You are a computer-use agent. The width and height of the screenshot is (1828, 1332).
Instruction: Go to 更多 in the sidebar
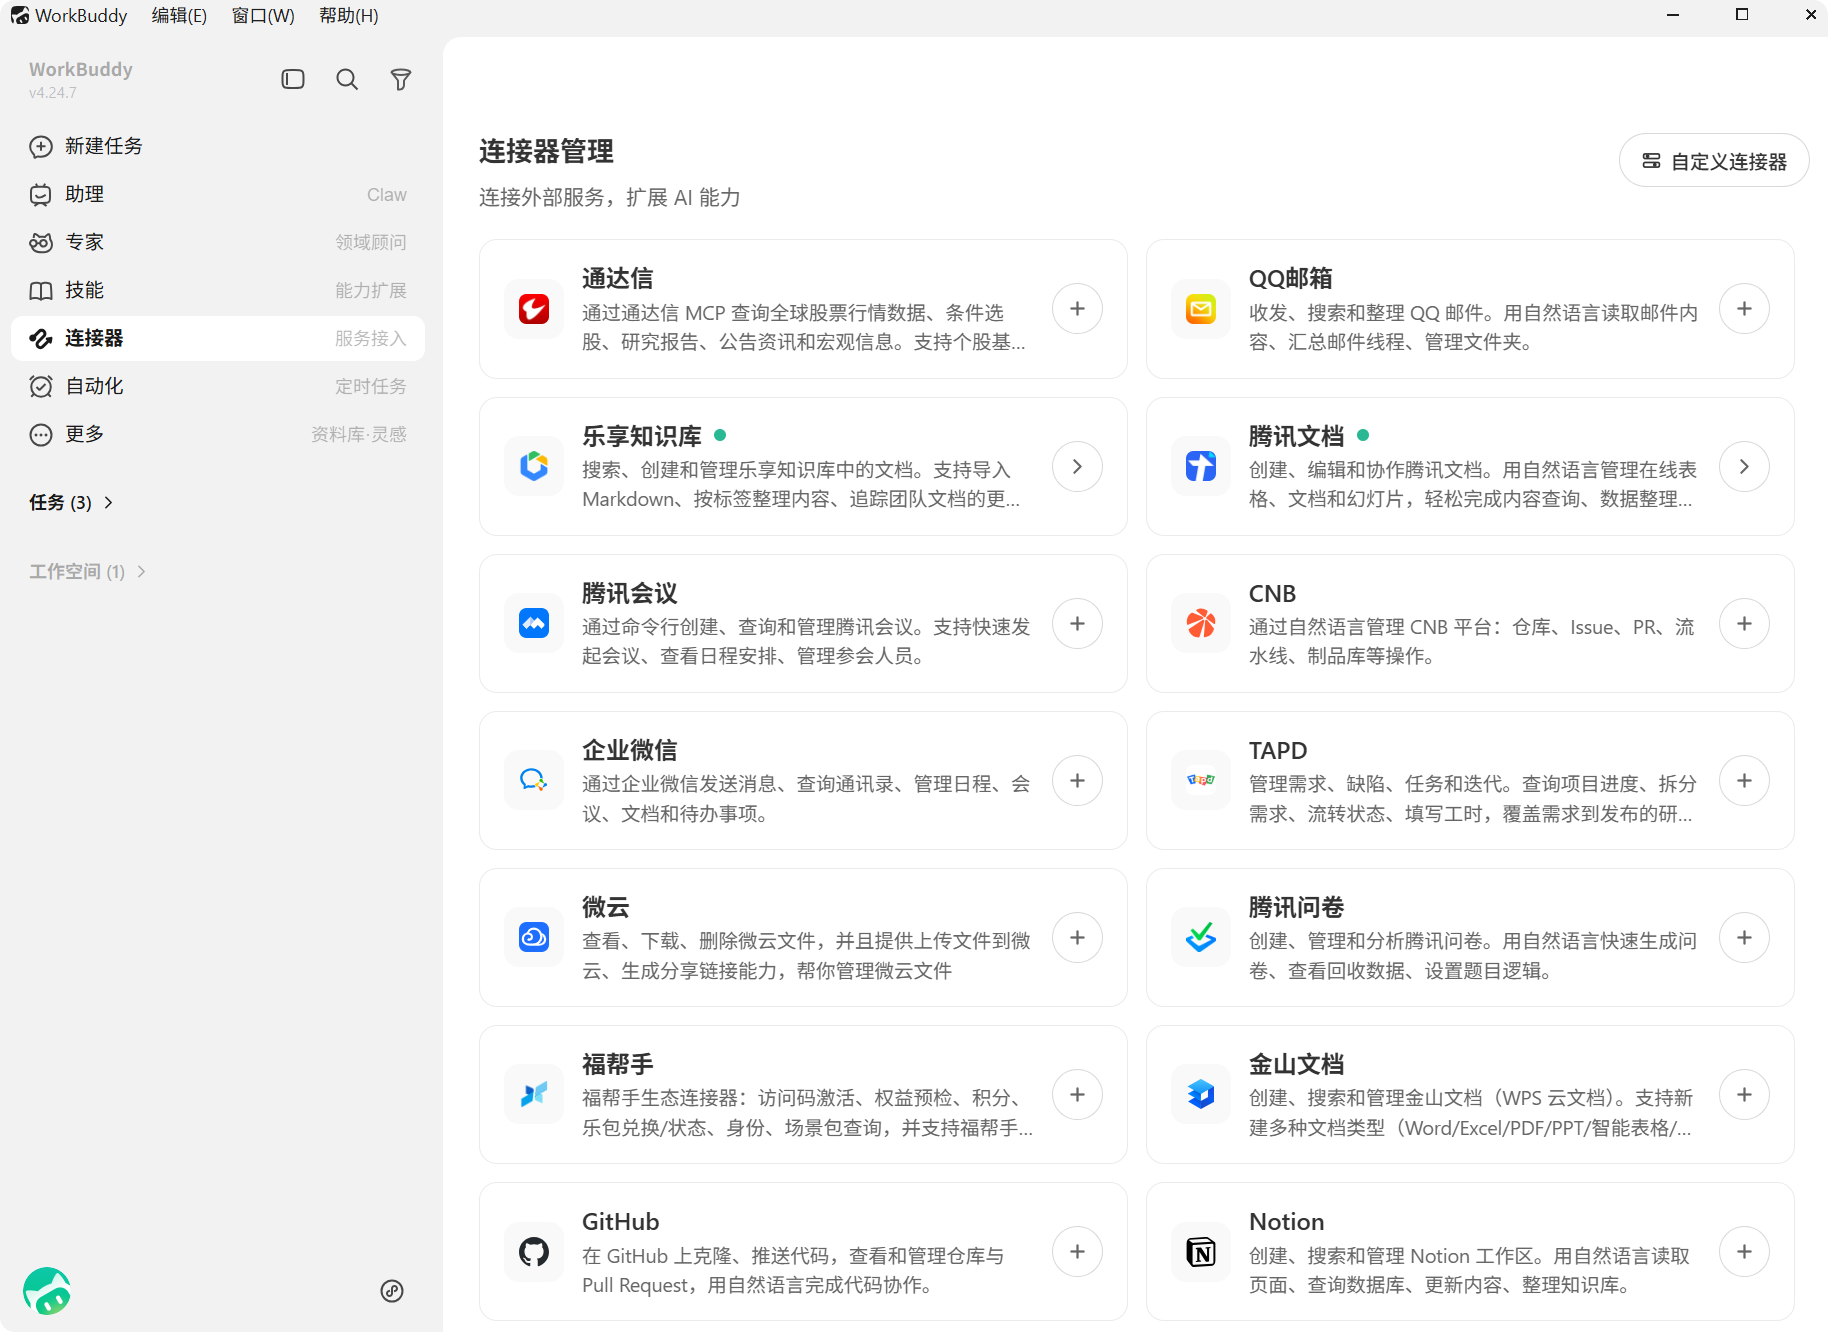point(218,434)
